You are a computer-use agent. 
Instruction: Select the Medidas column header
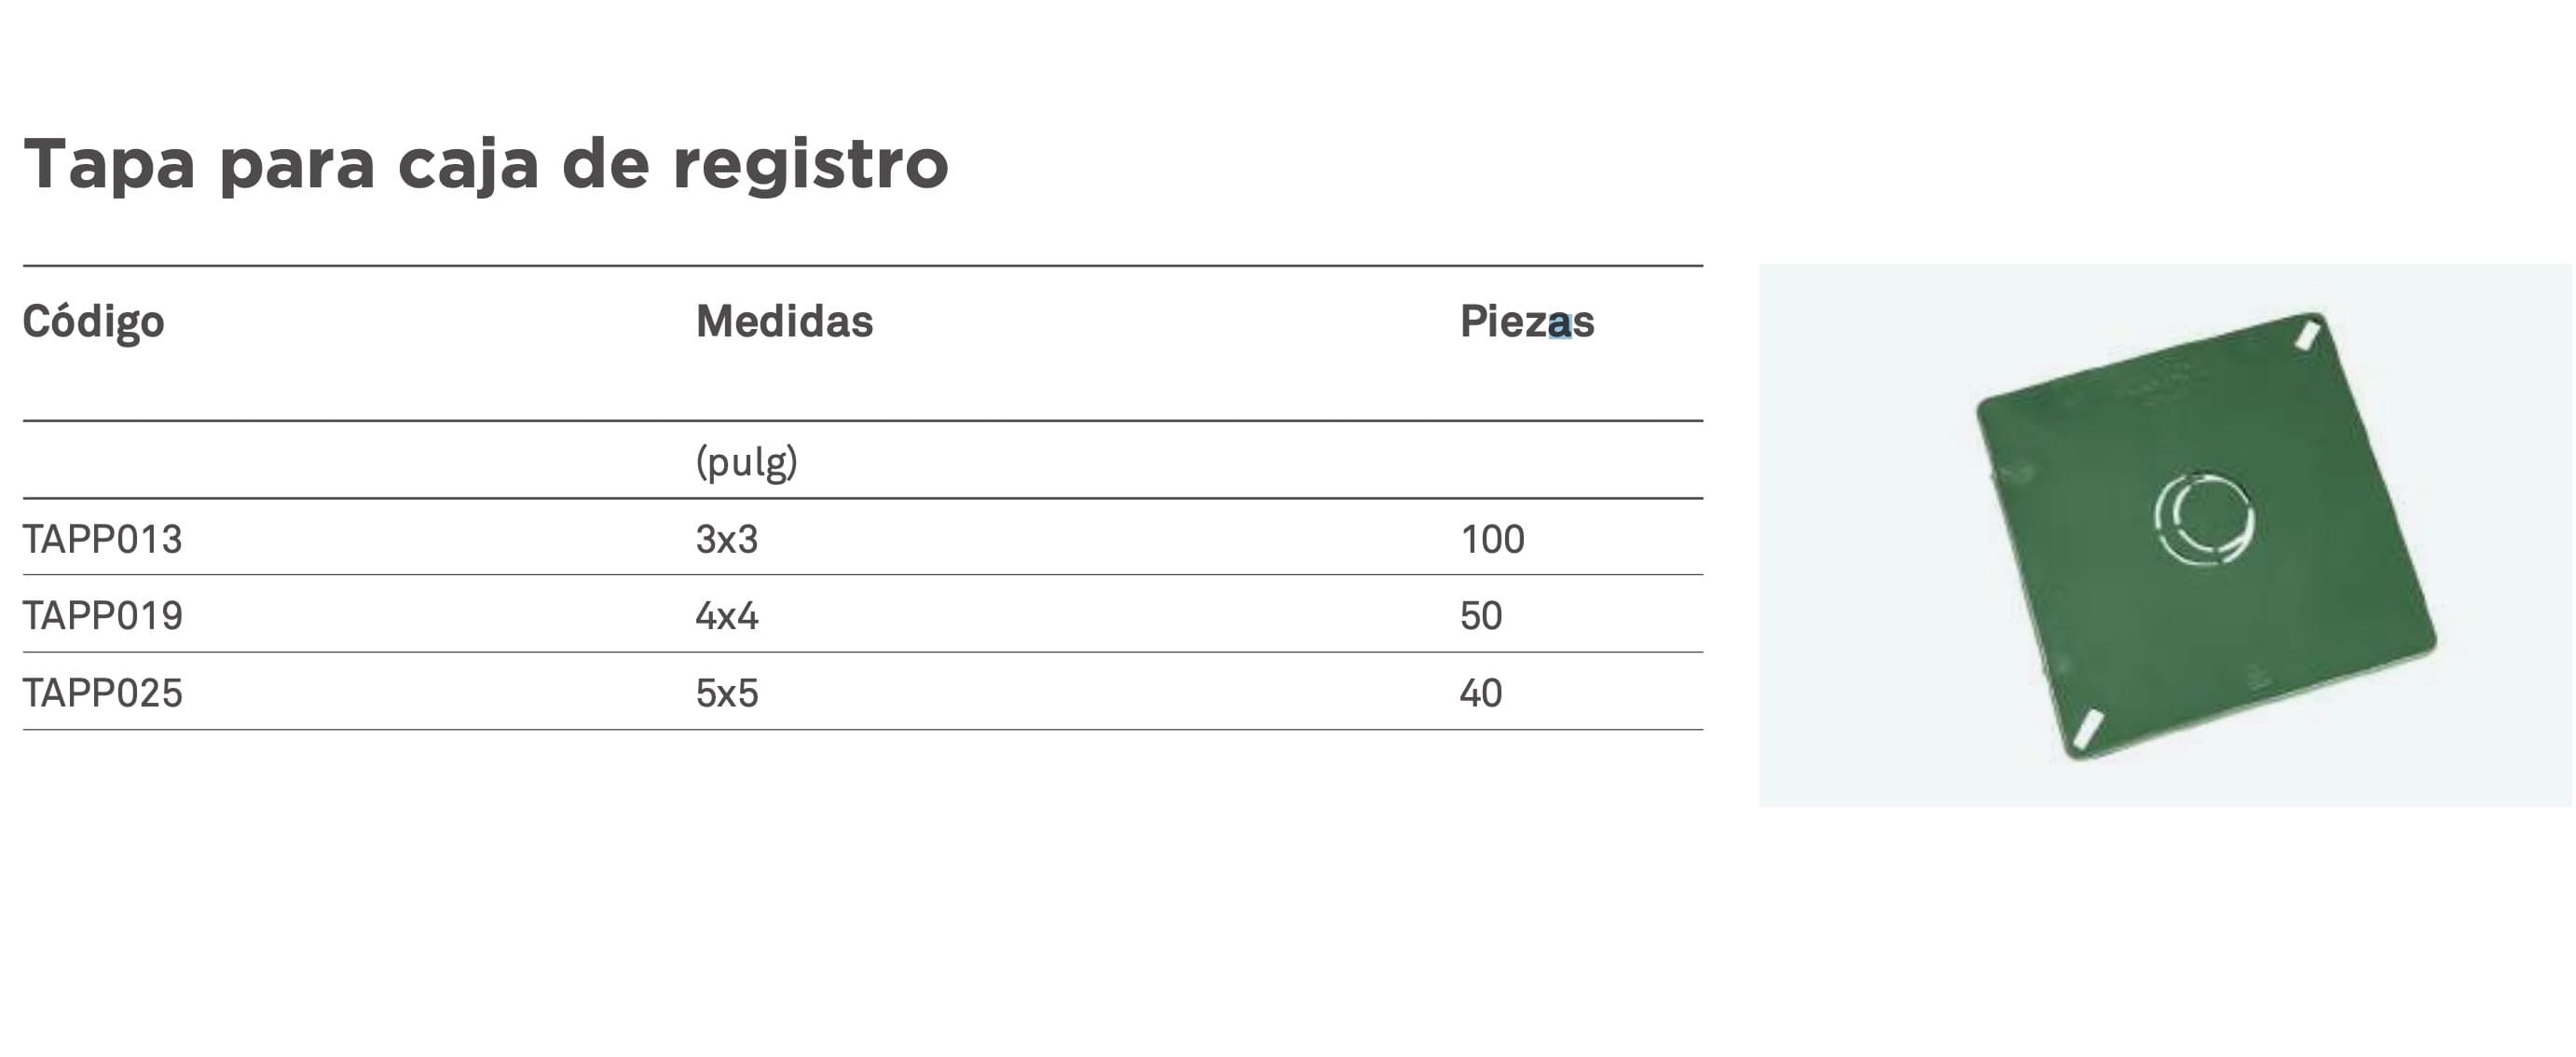pyautogui.click(x=784, y=321)
